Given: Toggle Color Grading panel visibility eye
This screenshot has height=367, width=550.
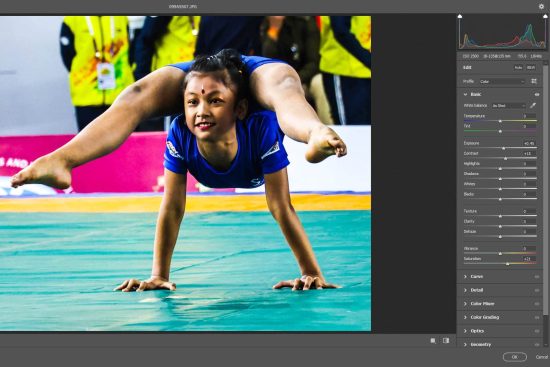Looking at the screenshot, I should 537,318.
